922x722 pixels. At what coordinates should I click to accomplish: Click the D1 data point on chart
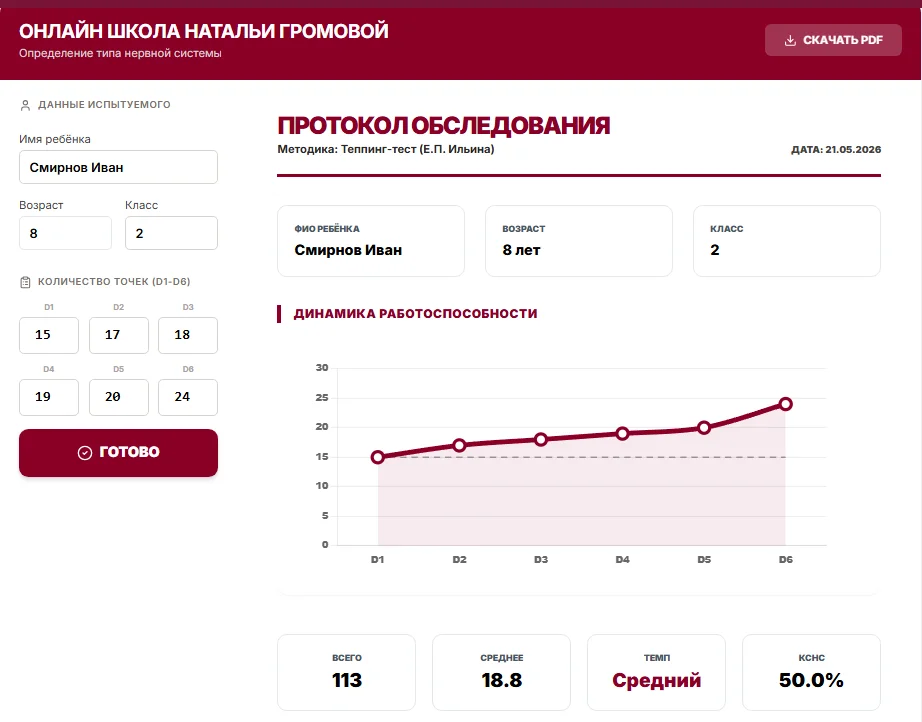(x=378, y=457)
